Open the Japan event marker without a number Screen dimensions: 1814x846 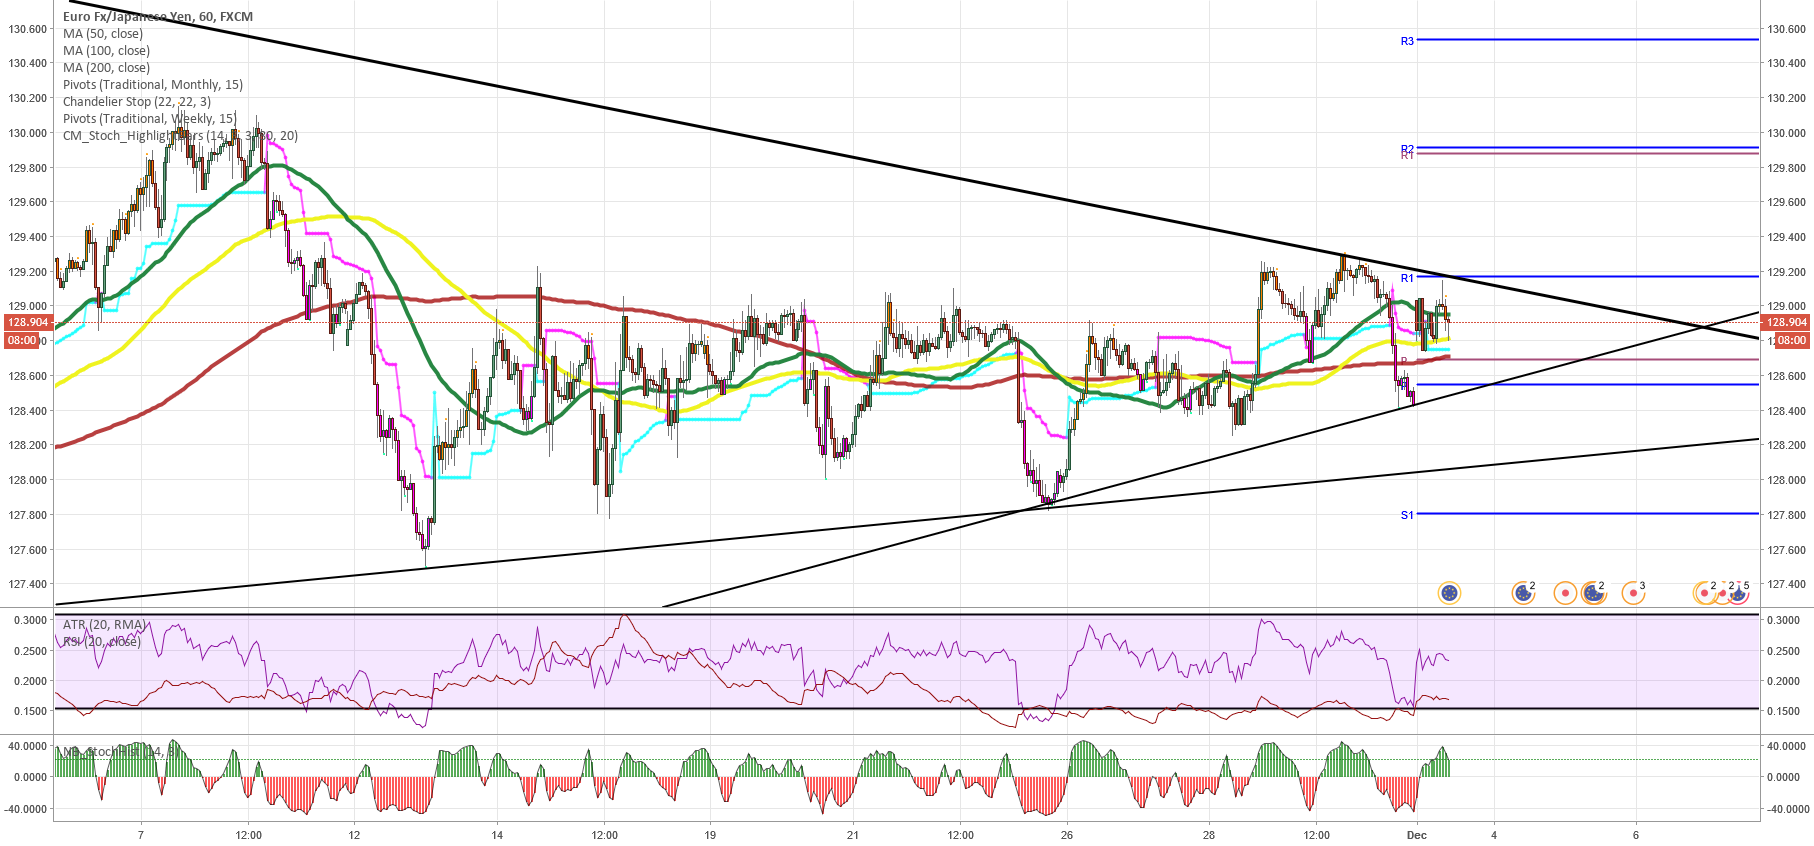(x=1565, y=593)
